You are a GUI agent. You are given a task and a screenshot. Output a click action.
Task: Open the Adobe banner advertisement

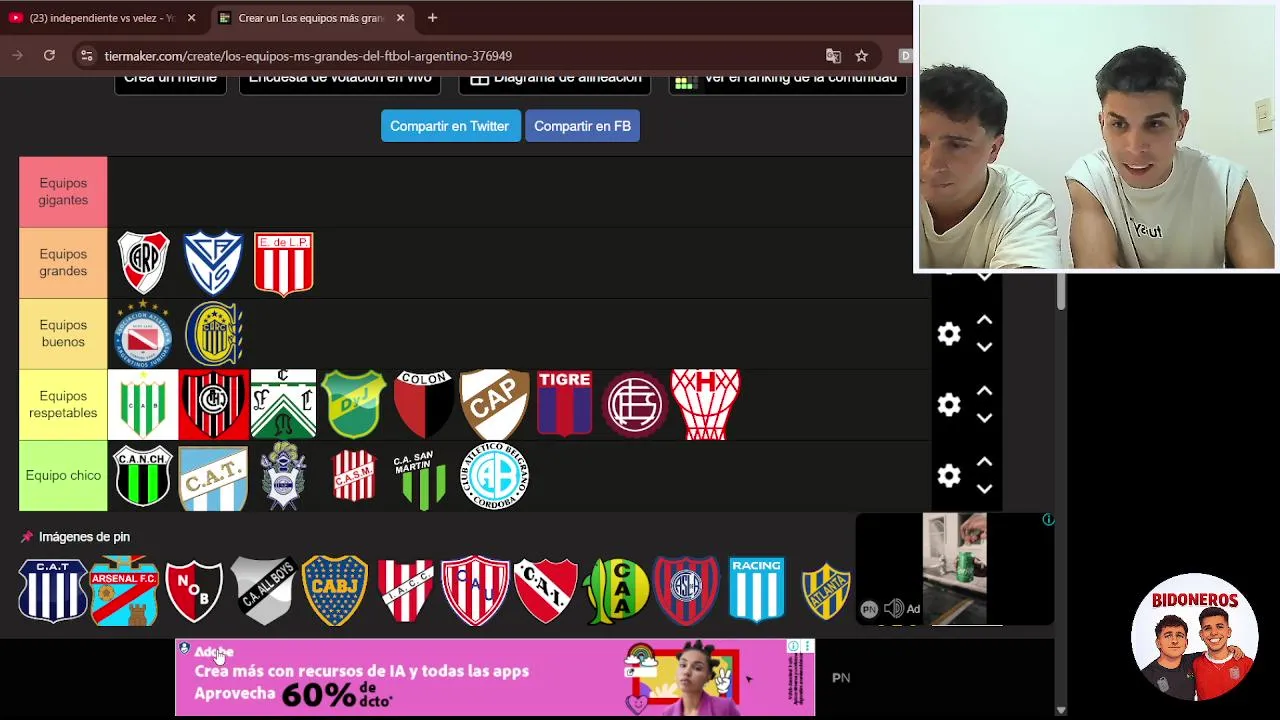coord(495,678)
